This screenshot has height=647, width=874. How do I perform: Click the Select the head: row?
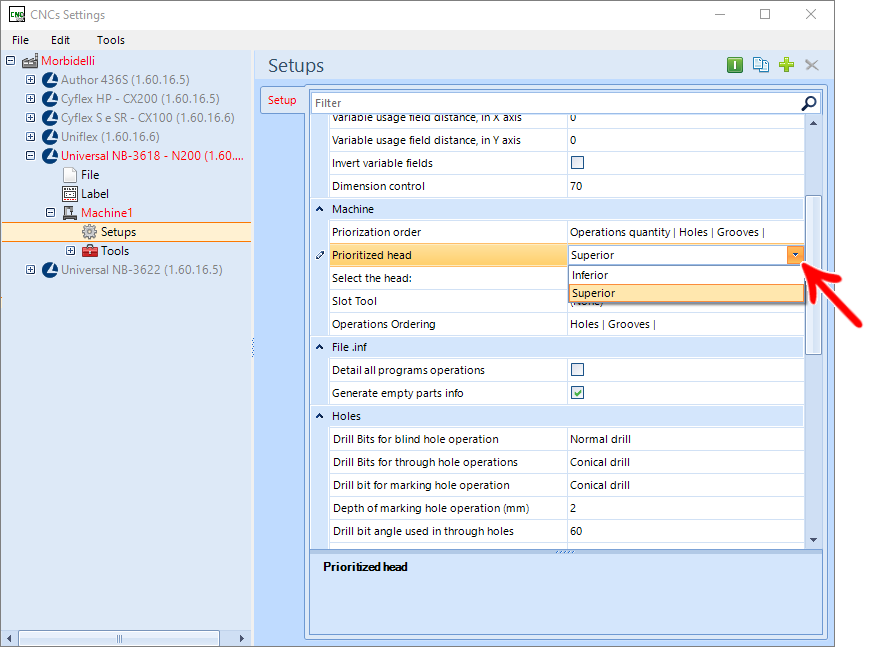[449, 278]
